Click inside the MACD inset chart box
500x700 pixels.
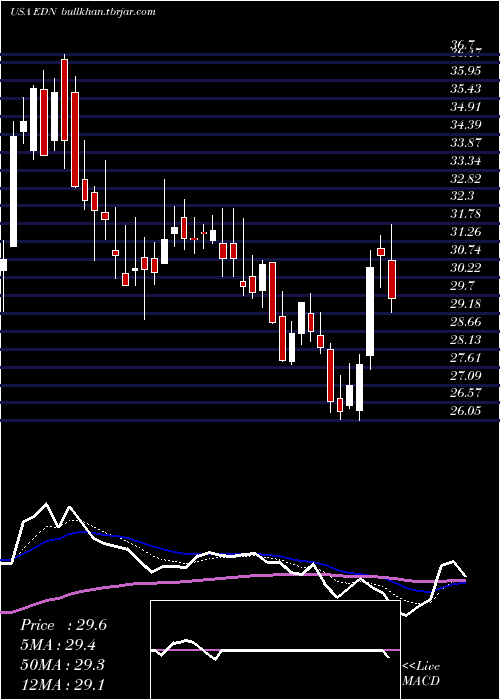[x=275, y=650]
